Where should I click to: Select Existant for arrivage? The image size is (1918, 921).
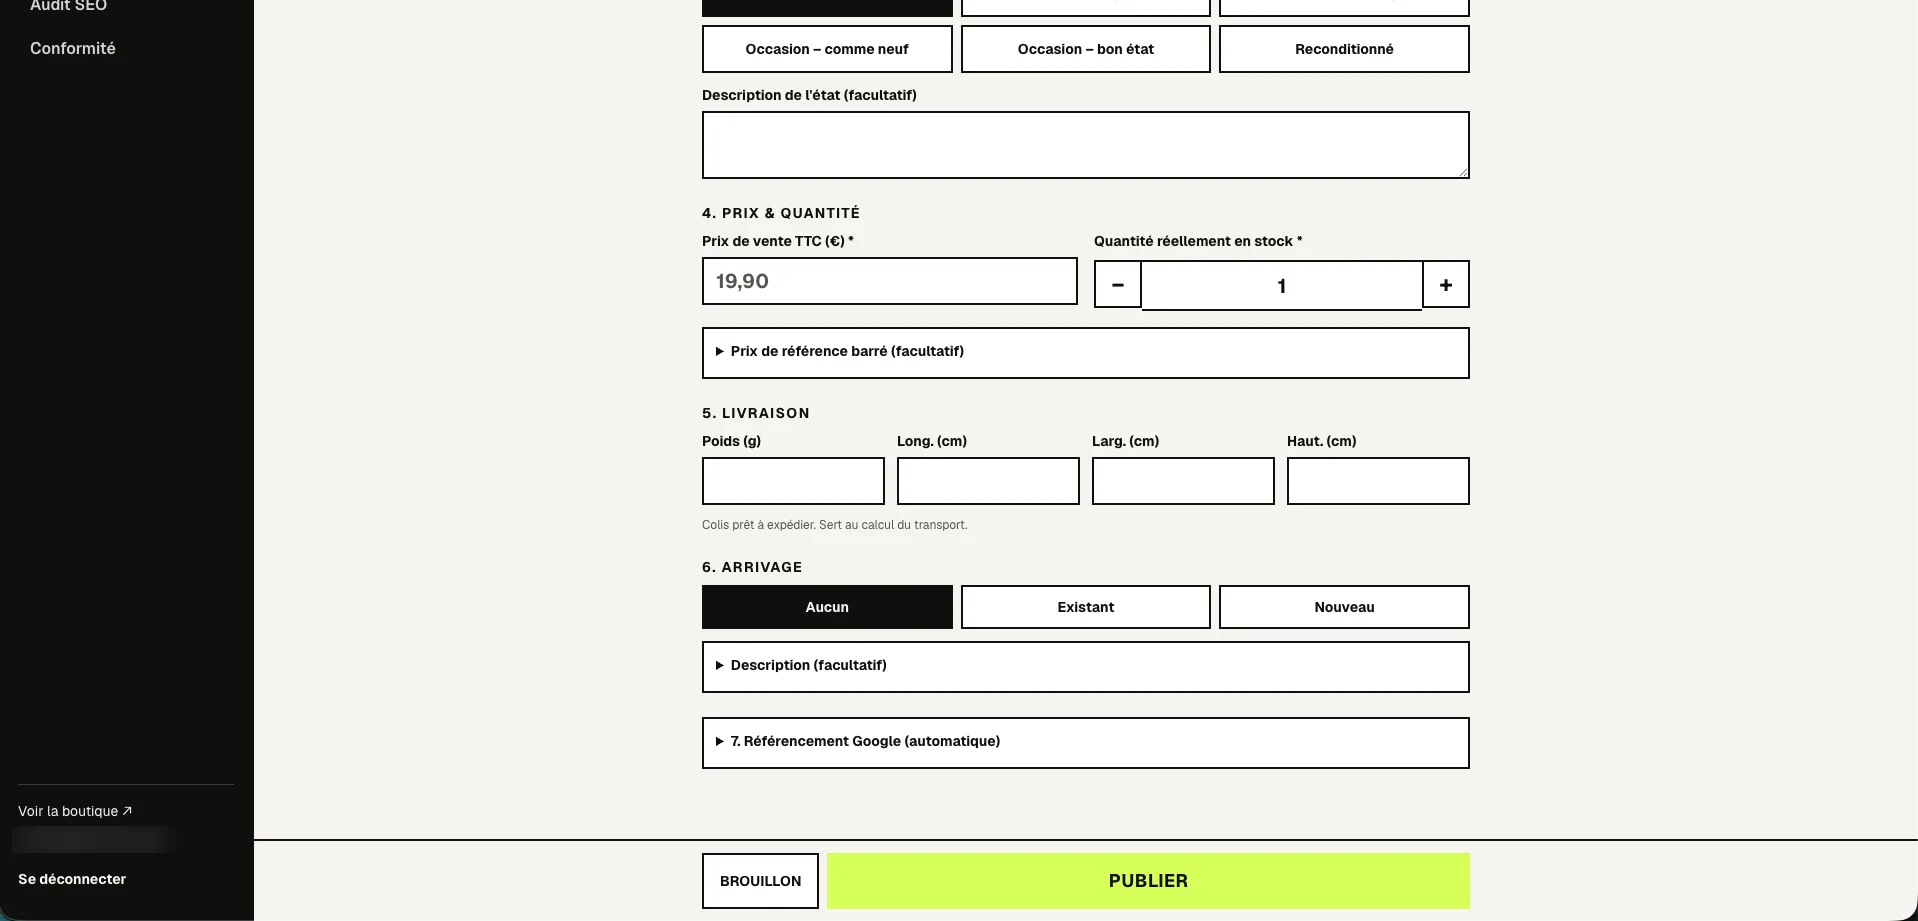[x=1086, y=607]
